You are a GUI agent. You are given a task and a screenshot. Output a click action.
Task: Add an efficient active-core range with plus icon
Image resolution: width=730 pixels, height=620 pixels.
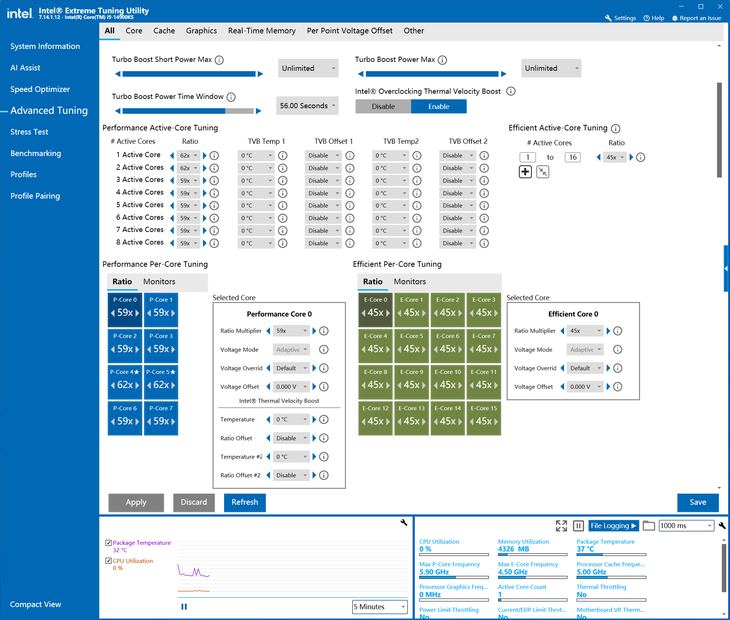coord(525,172)
